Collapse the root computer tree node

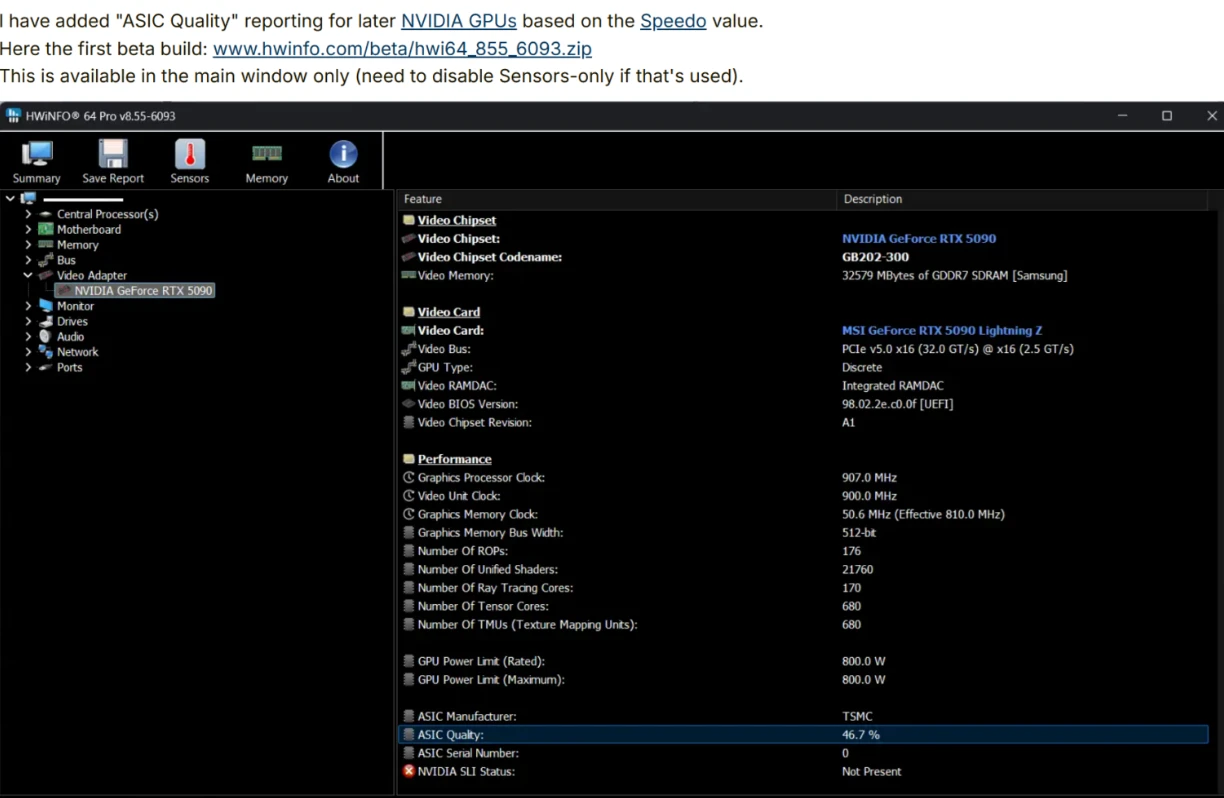[10, 198]
